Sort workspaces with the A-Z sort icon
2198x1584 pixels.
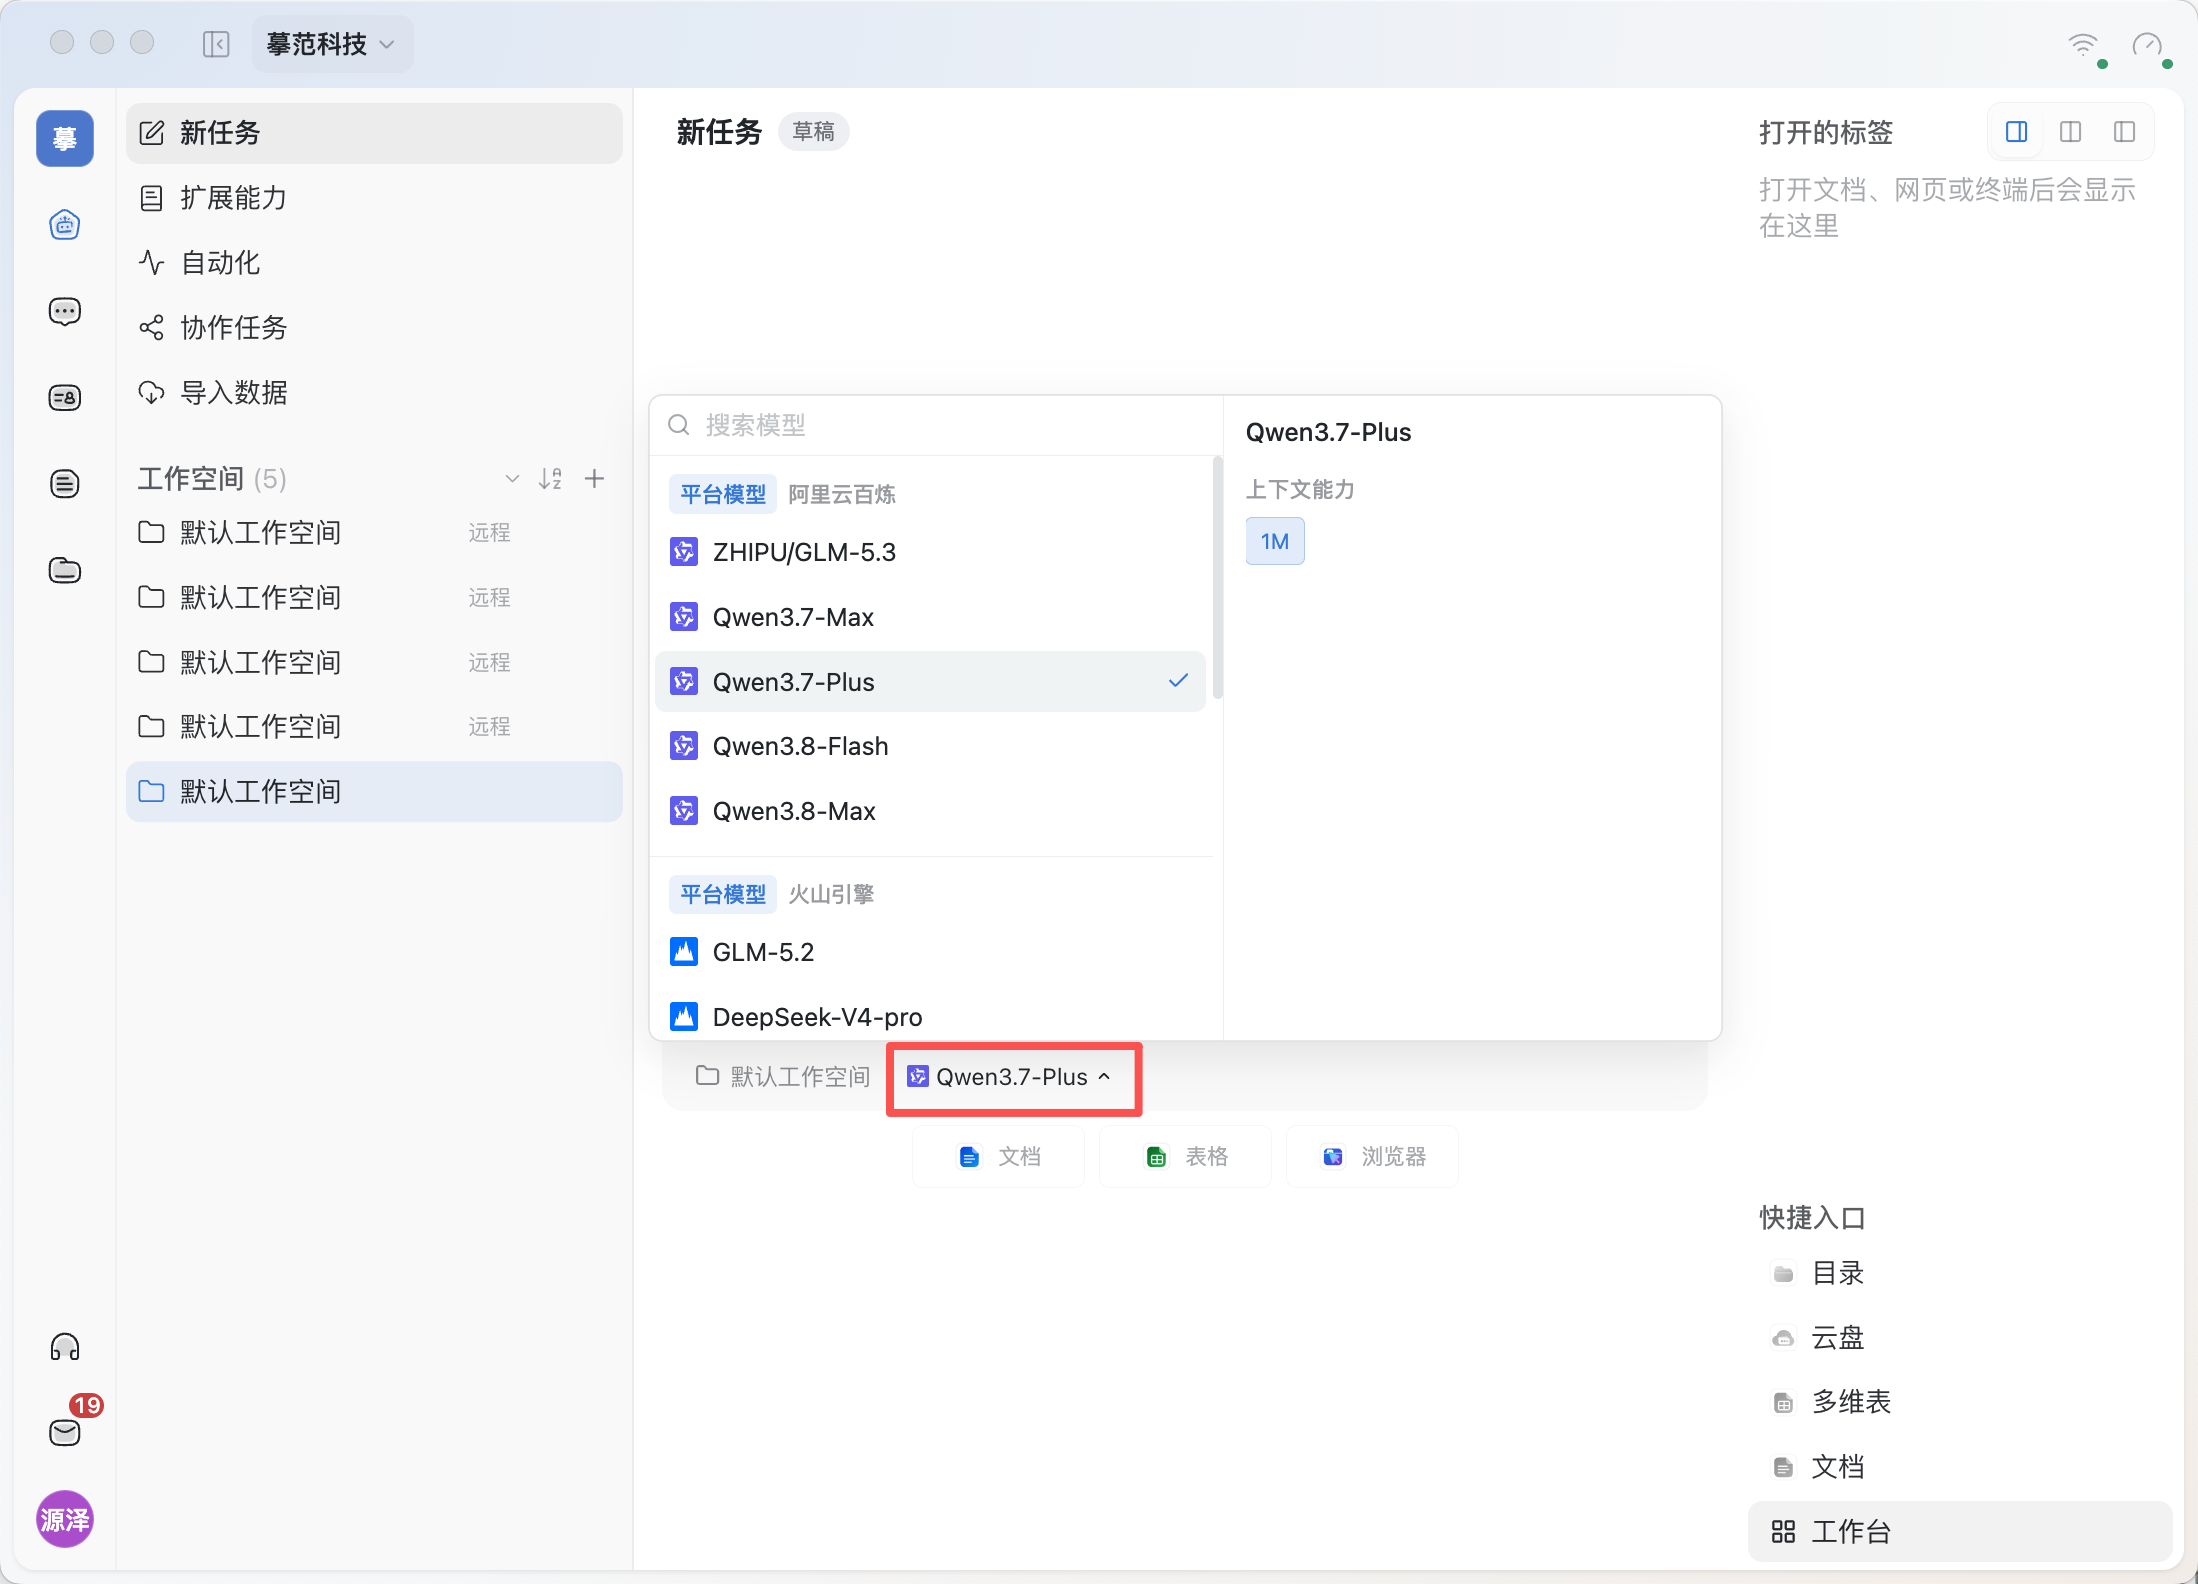coord(551,479)
